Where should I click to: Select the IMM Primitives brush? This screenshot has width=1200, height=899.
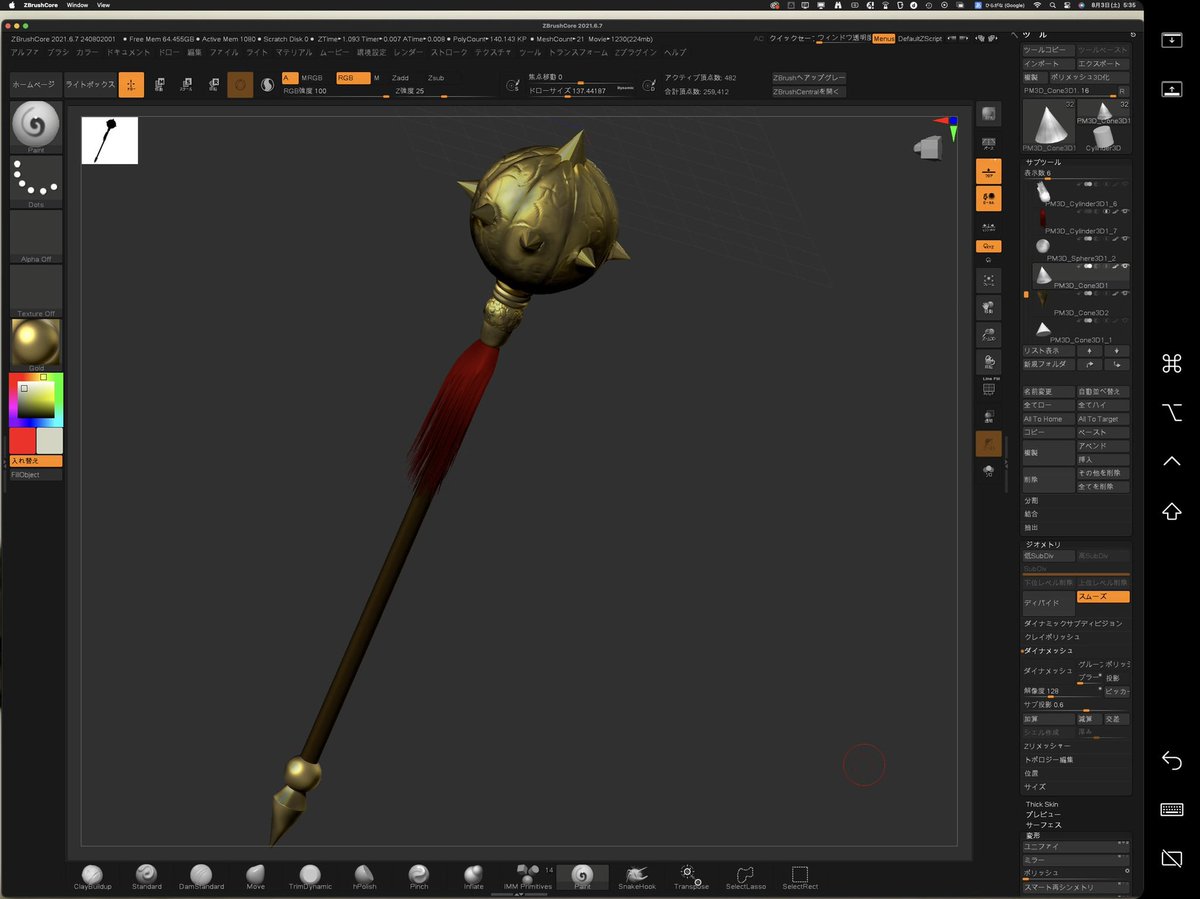528,877
